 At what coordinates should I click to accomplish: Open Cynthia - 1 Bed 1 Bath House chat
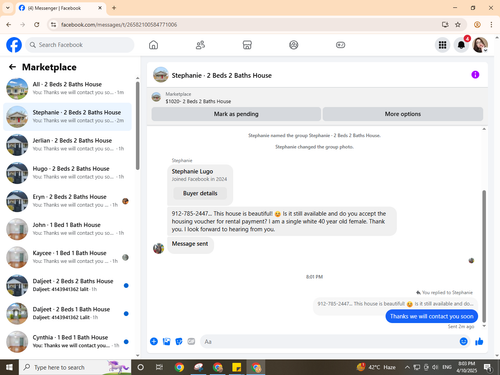coord(67,342)
